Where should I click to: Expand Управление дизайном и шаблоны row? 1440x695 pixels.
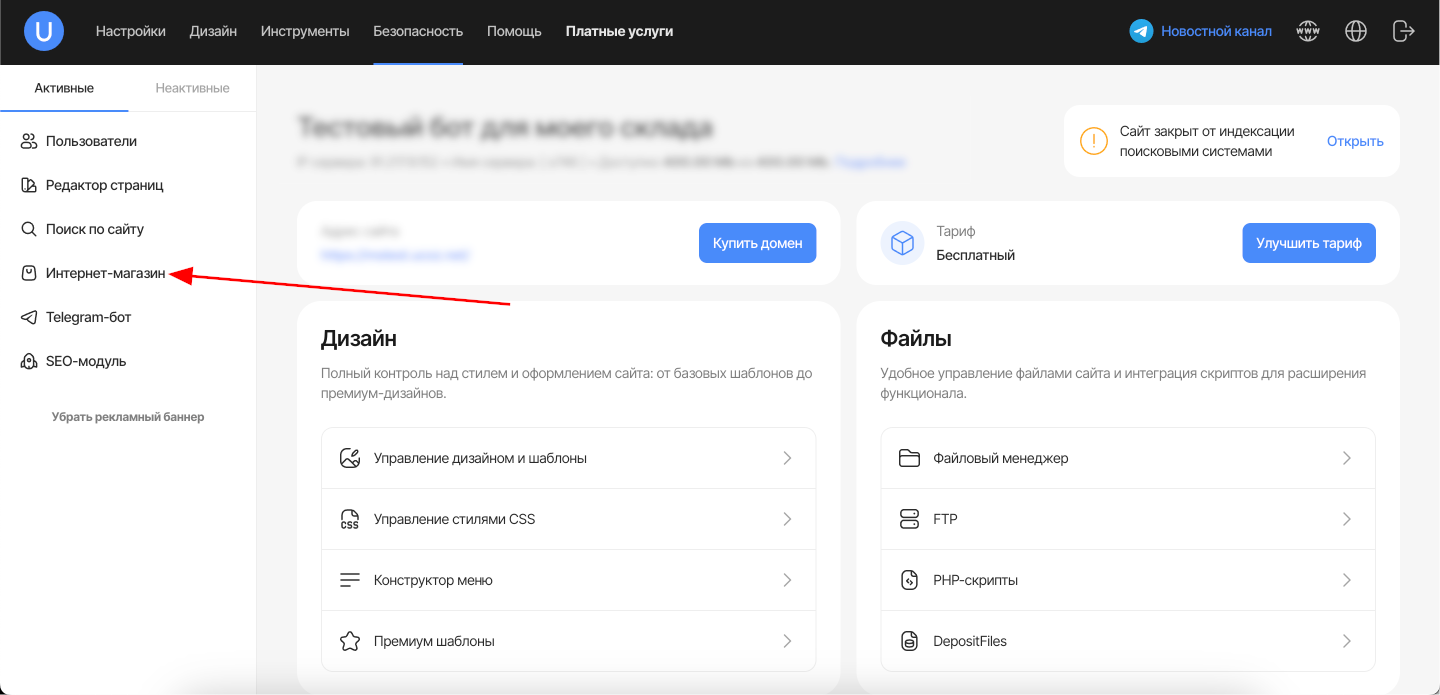click(x=568, y=458)
